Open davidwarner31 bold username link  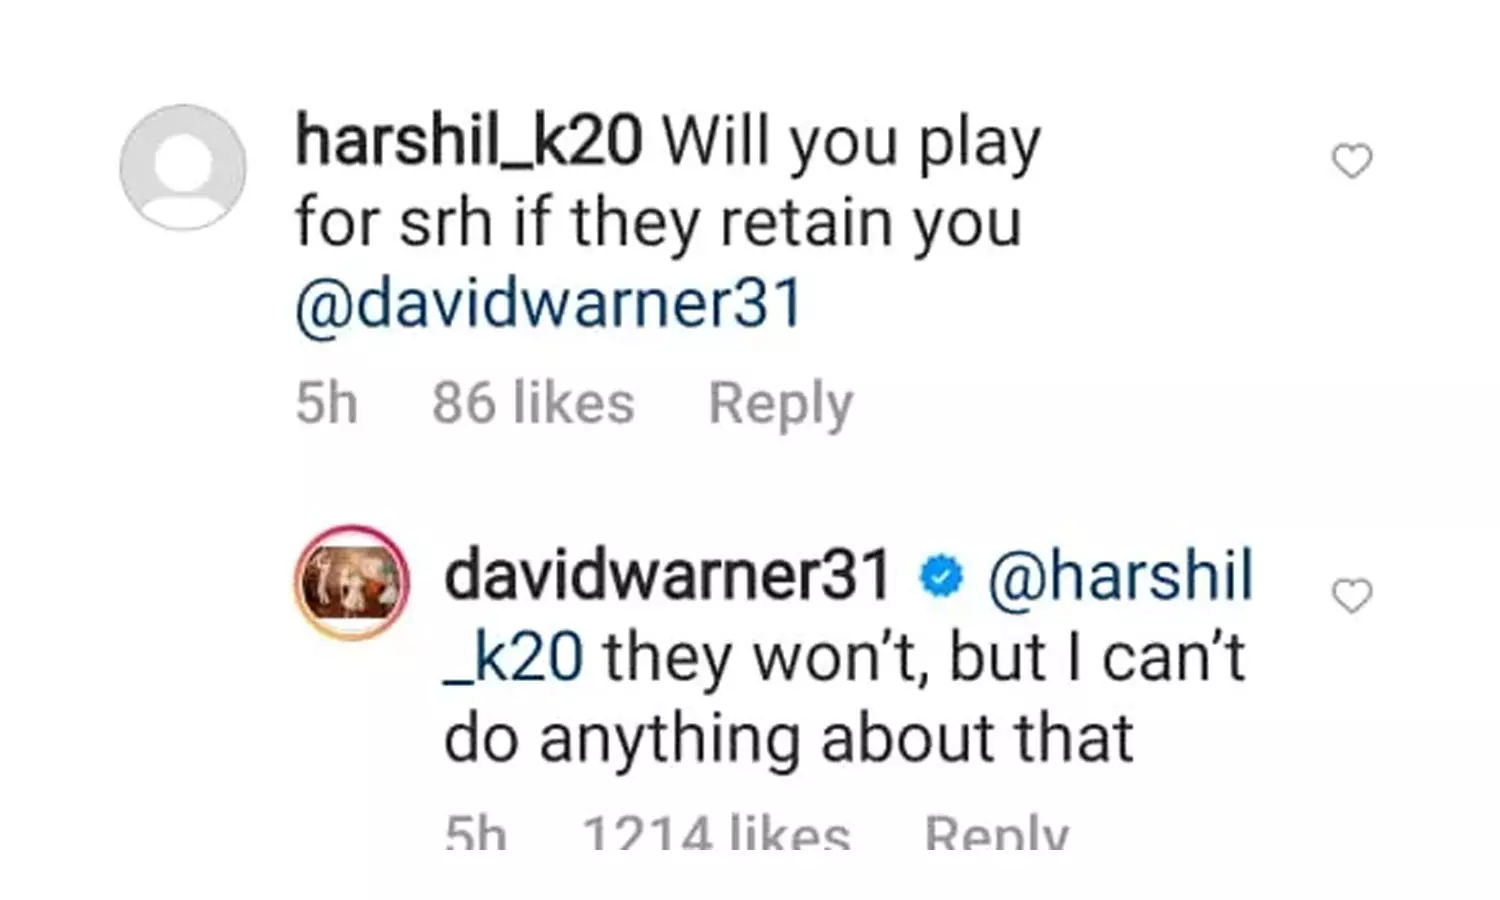pos(667,576)
